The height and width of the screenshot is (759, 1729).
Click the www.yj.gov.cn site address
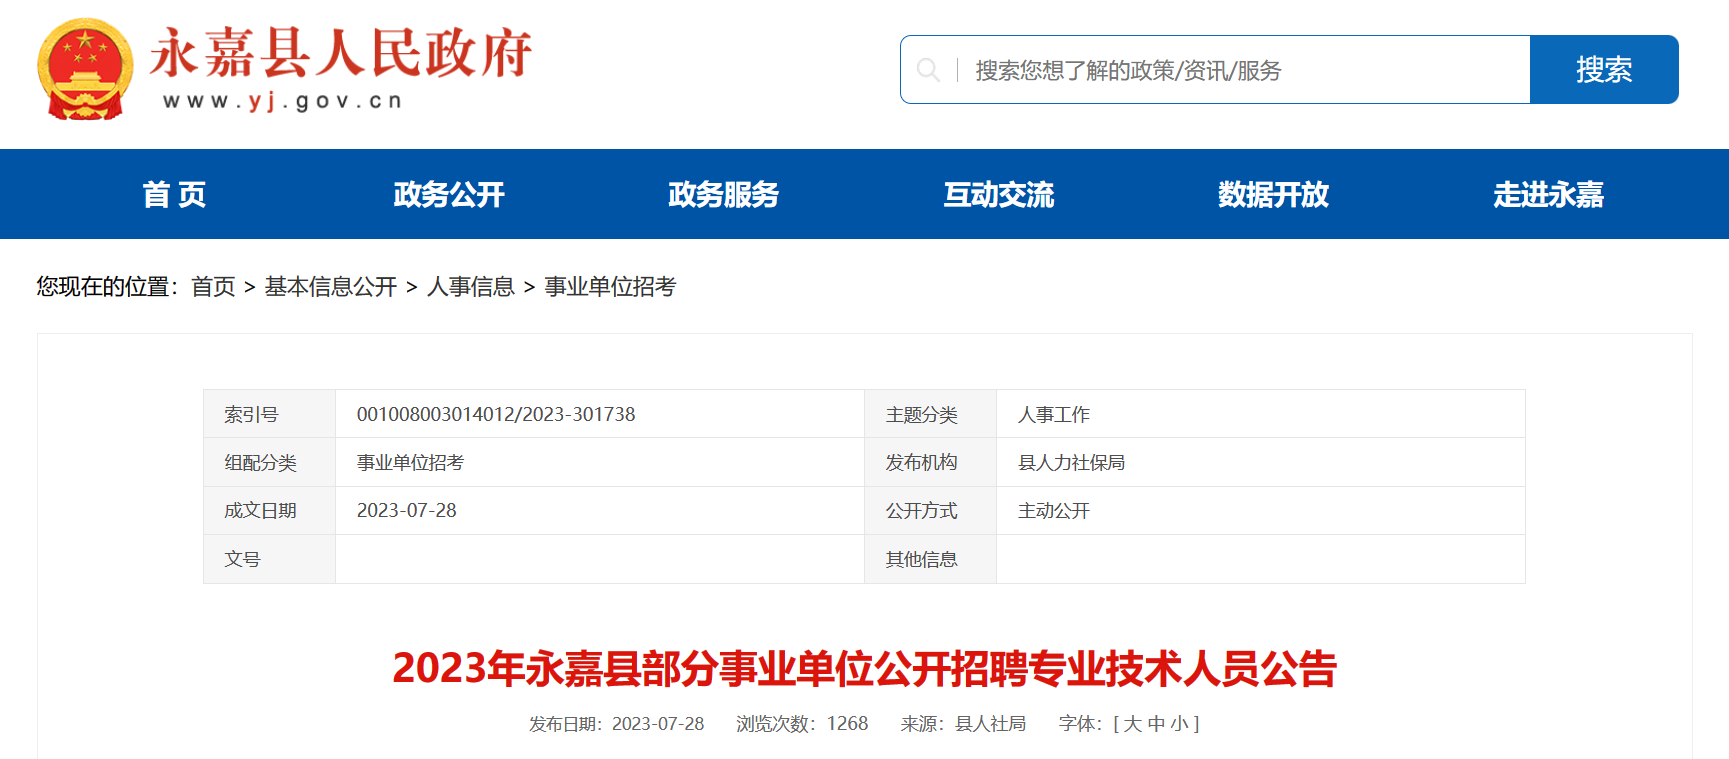[282, 101]
